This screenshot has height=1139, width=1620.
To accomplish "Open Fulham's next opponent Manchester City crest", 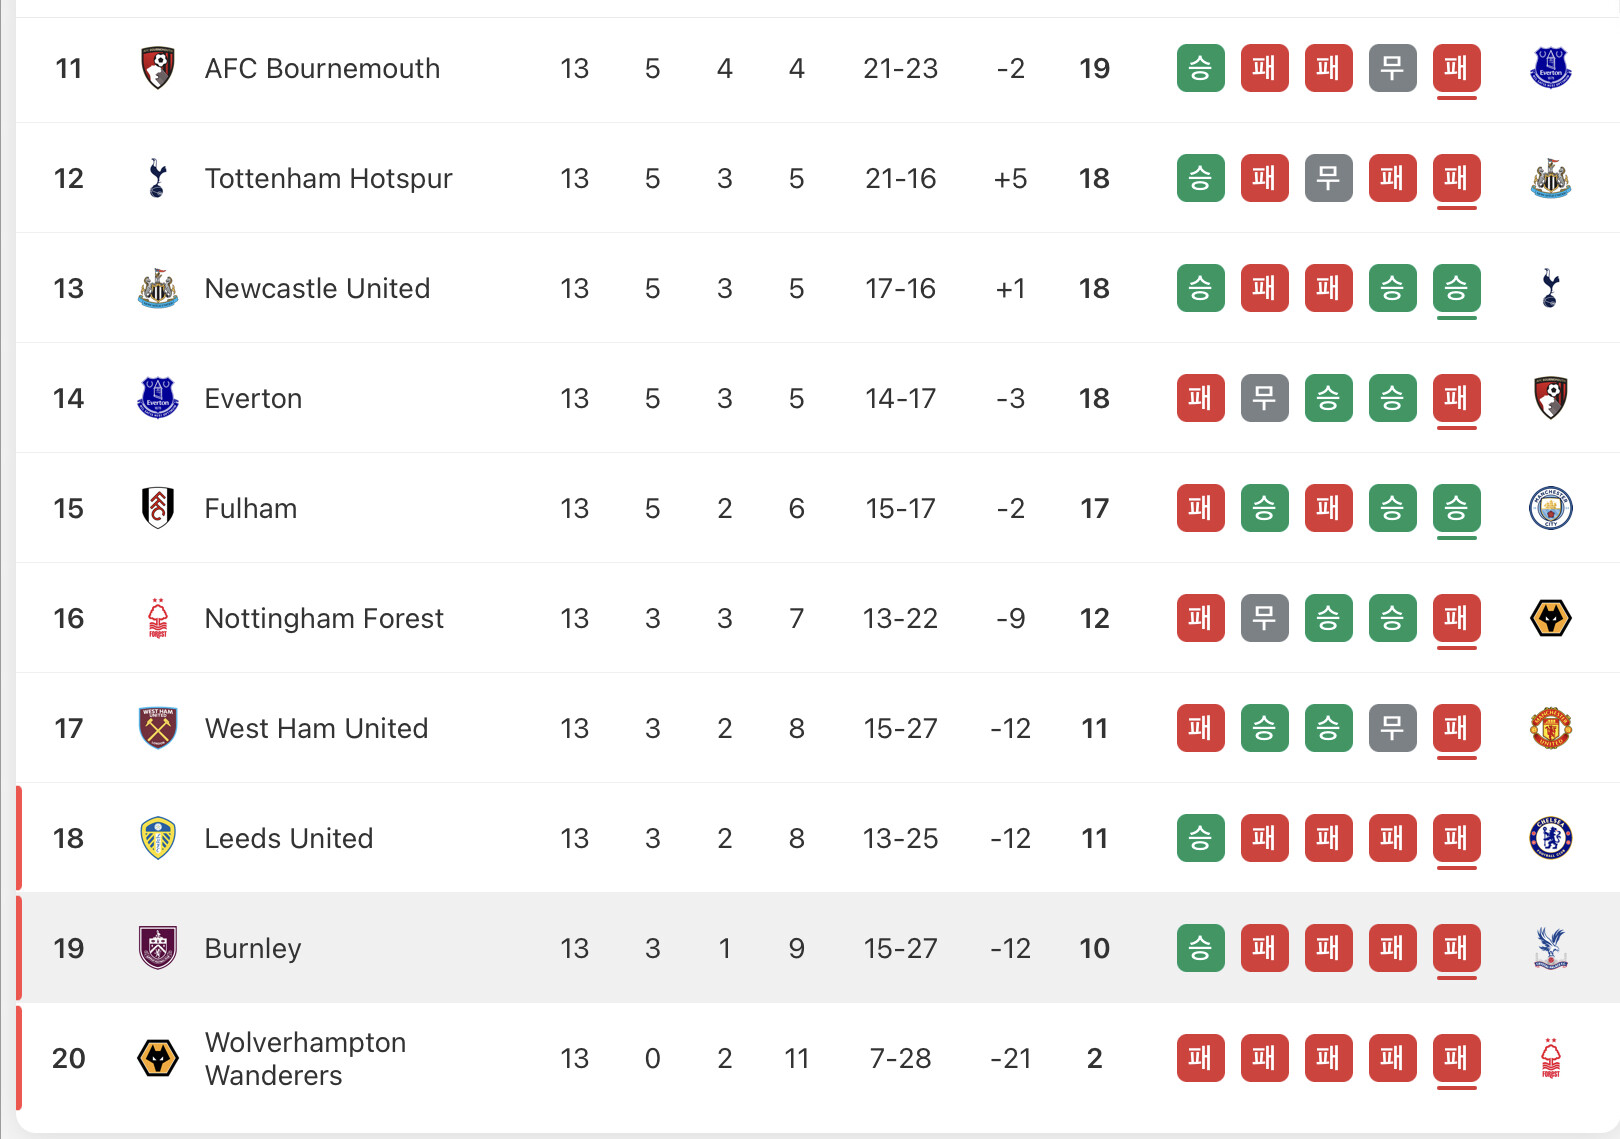I will (1551, 508).
